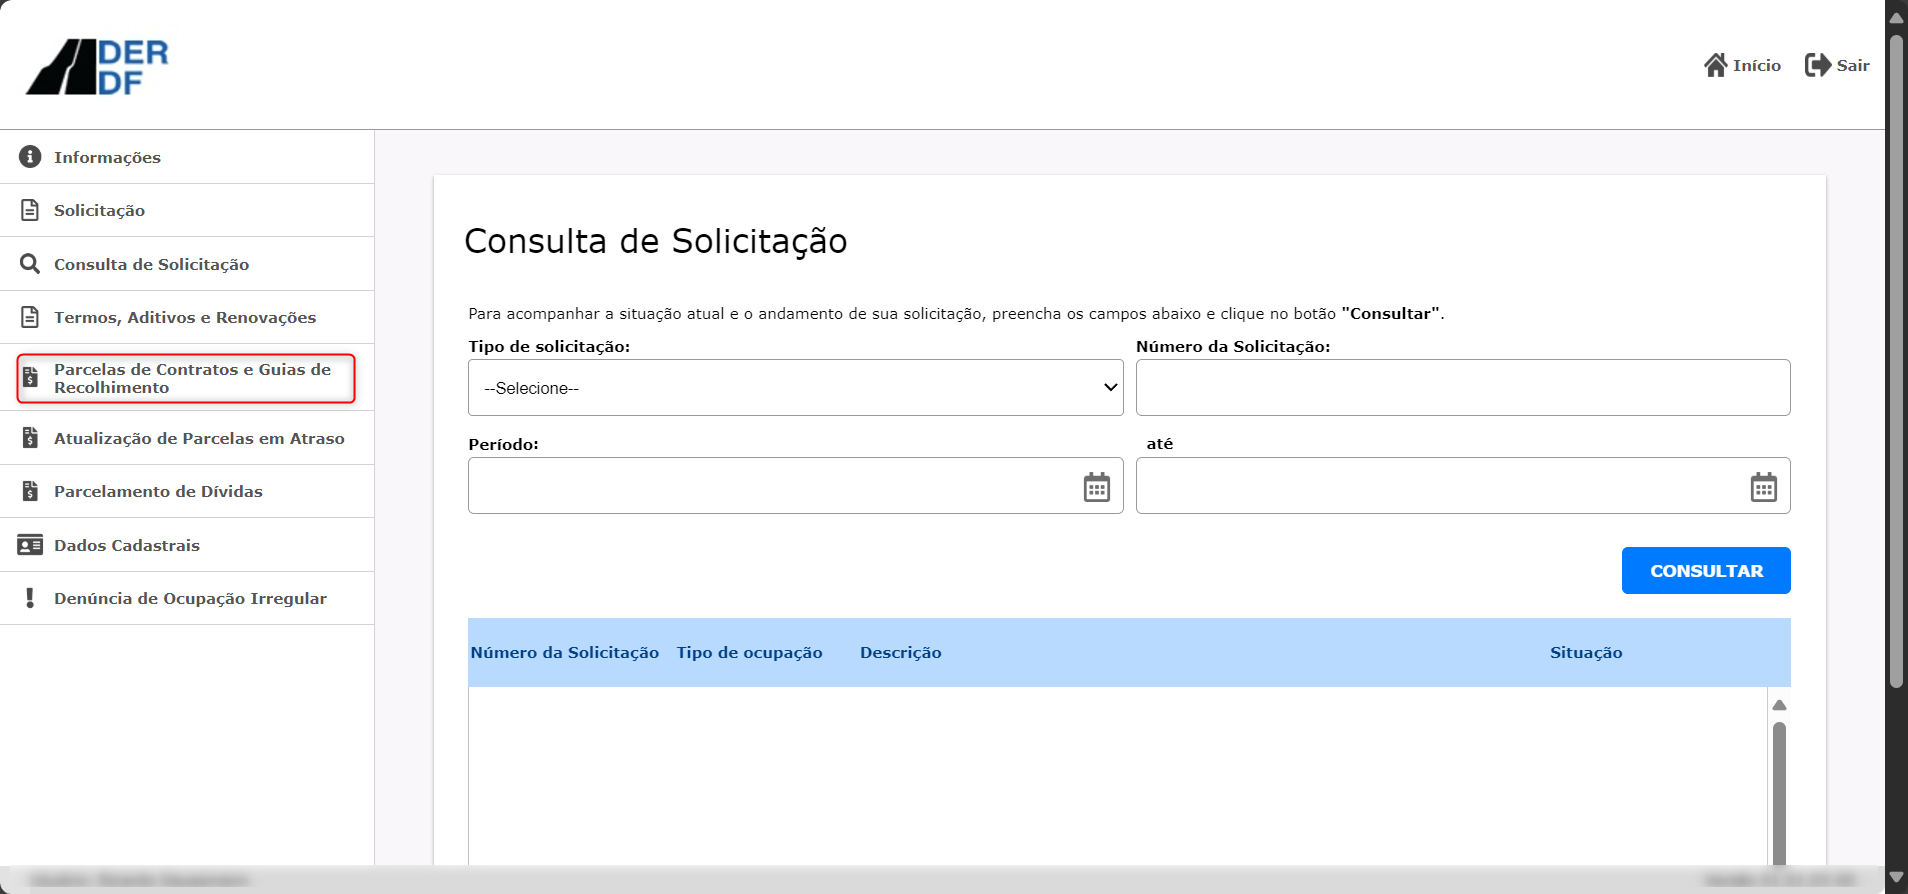Click the info circle icon beside Informações
This screenshot has height=894, width=1908.
click(x=30, y=157)
